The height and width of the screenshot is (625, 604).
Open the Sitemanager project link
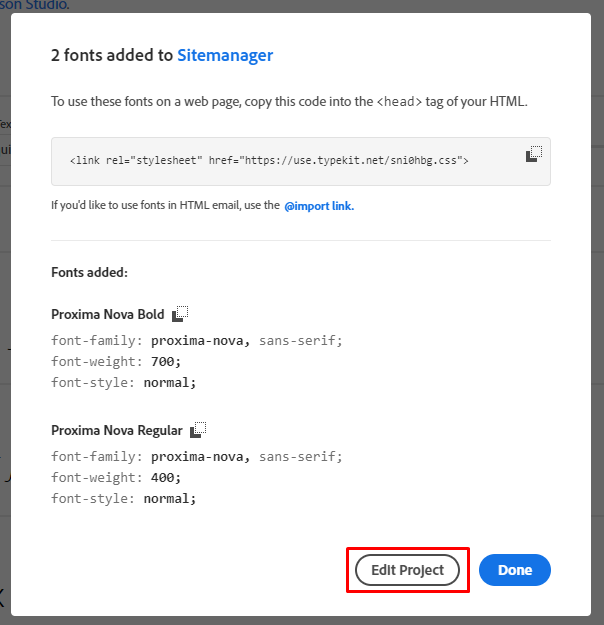[x=225, y=55]
